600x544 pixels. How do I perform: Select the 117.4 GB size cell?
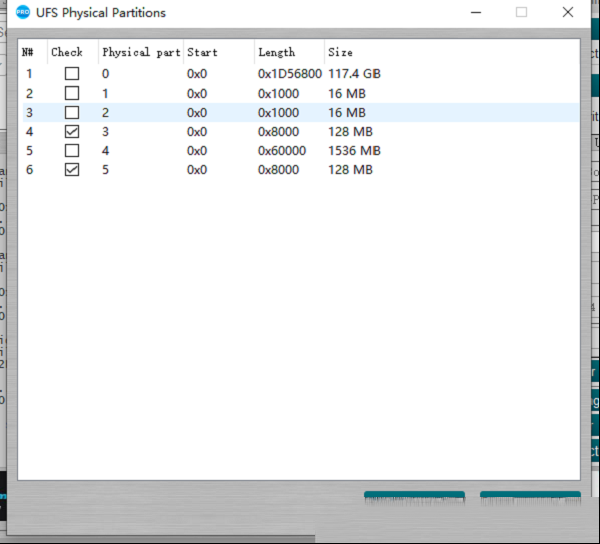click(x=354, y=73)
